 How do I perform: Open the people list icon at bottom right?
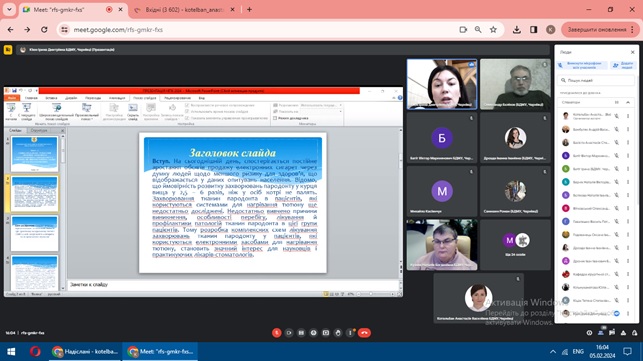(x=601, y=333)
